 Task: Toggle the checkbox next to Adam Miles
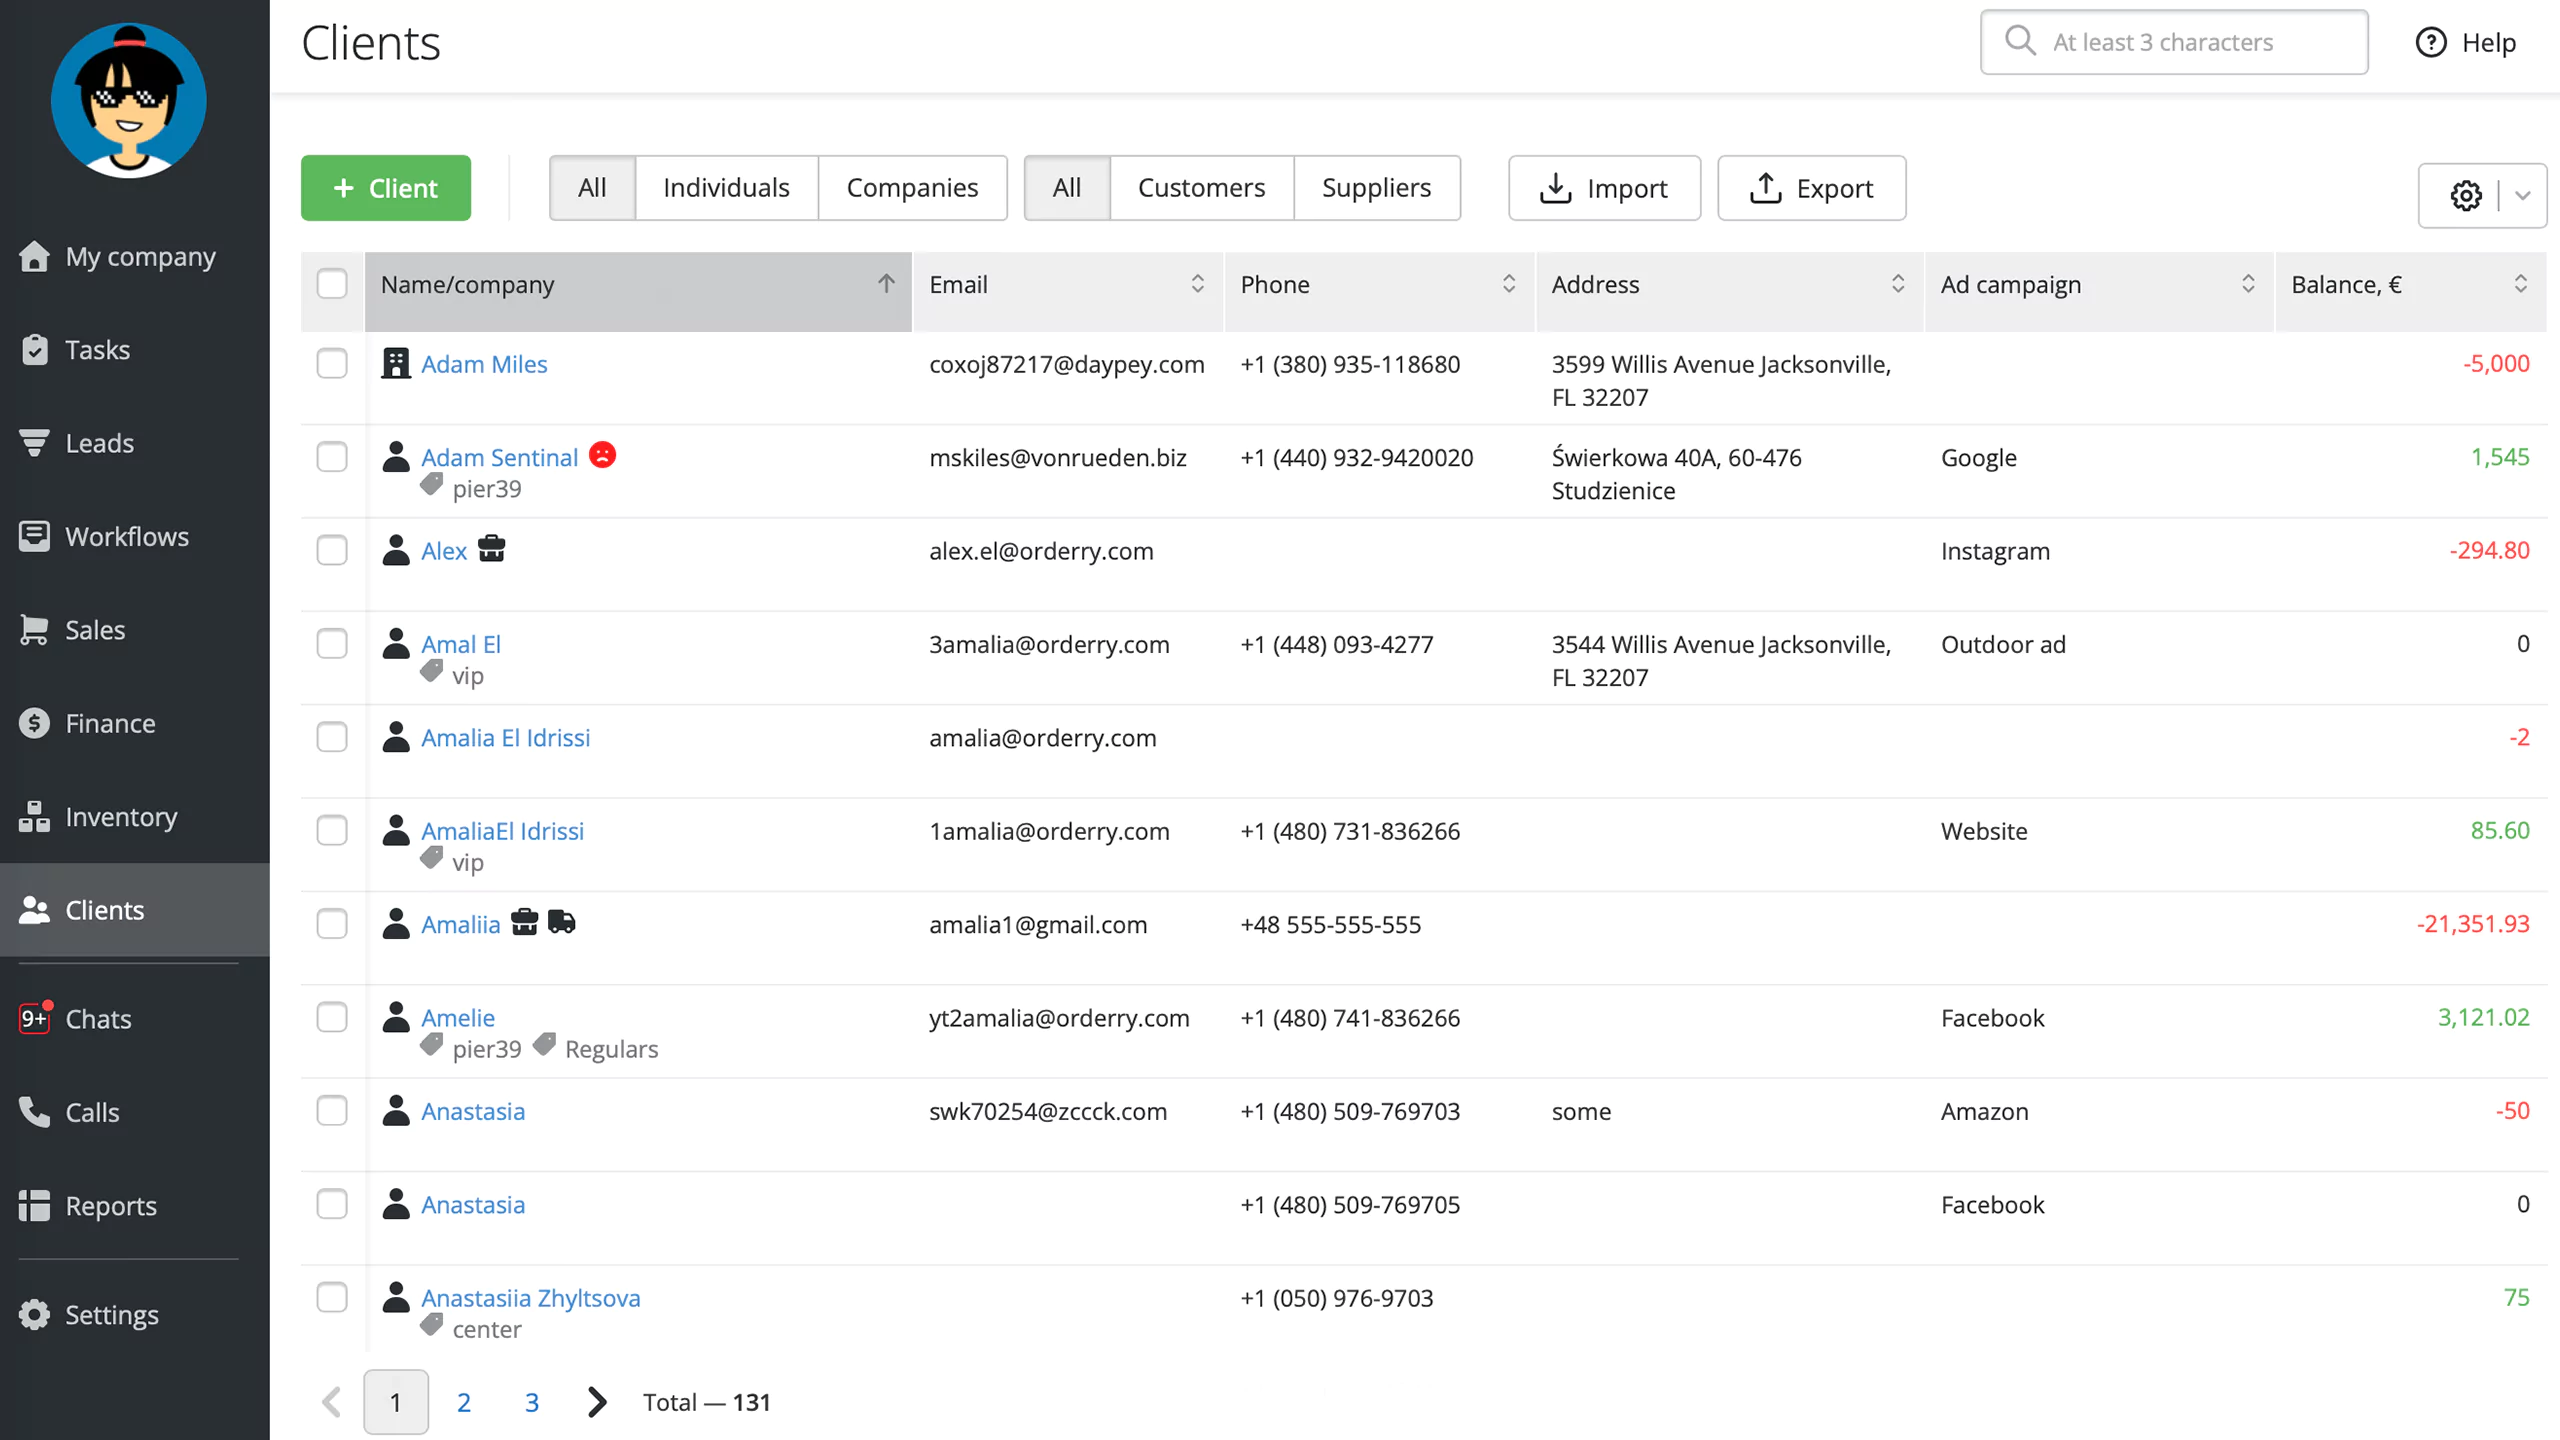(x=331, y=364)
